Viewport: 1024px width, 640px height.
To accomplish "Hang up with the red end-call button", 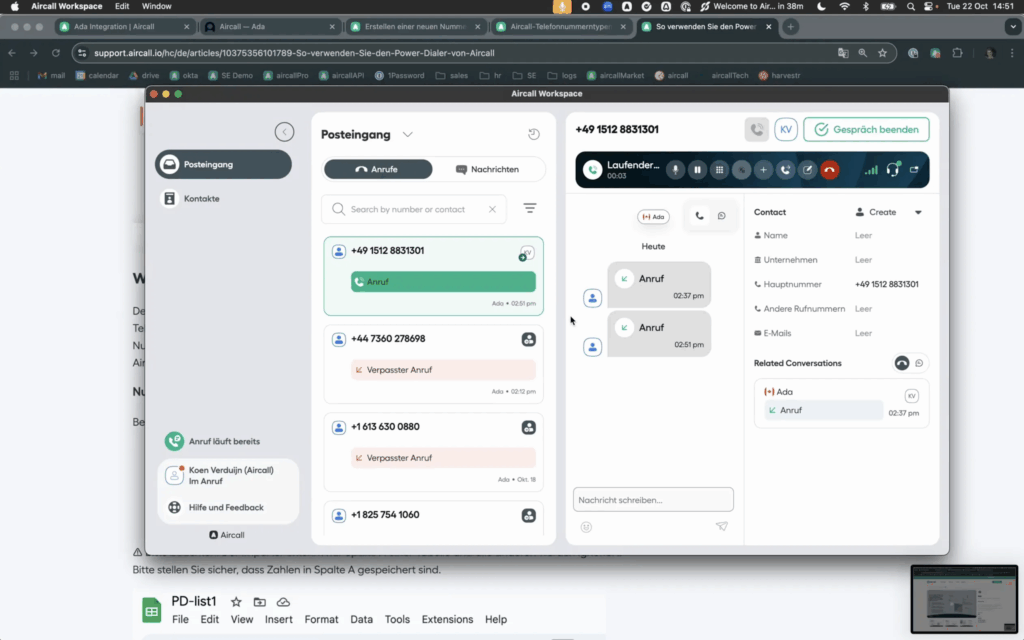I will point(829,170).
